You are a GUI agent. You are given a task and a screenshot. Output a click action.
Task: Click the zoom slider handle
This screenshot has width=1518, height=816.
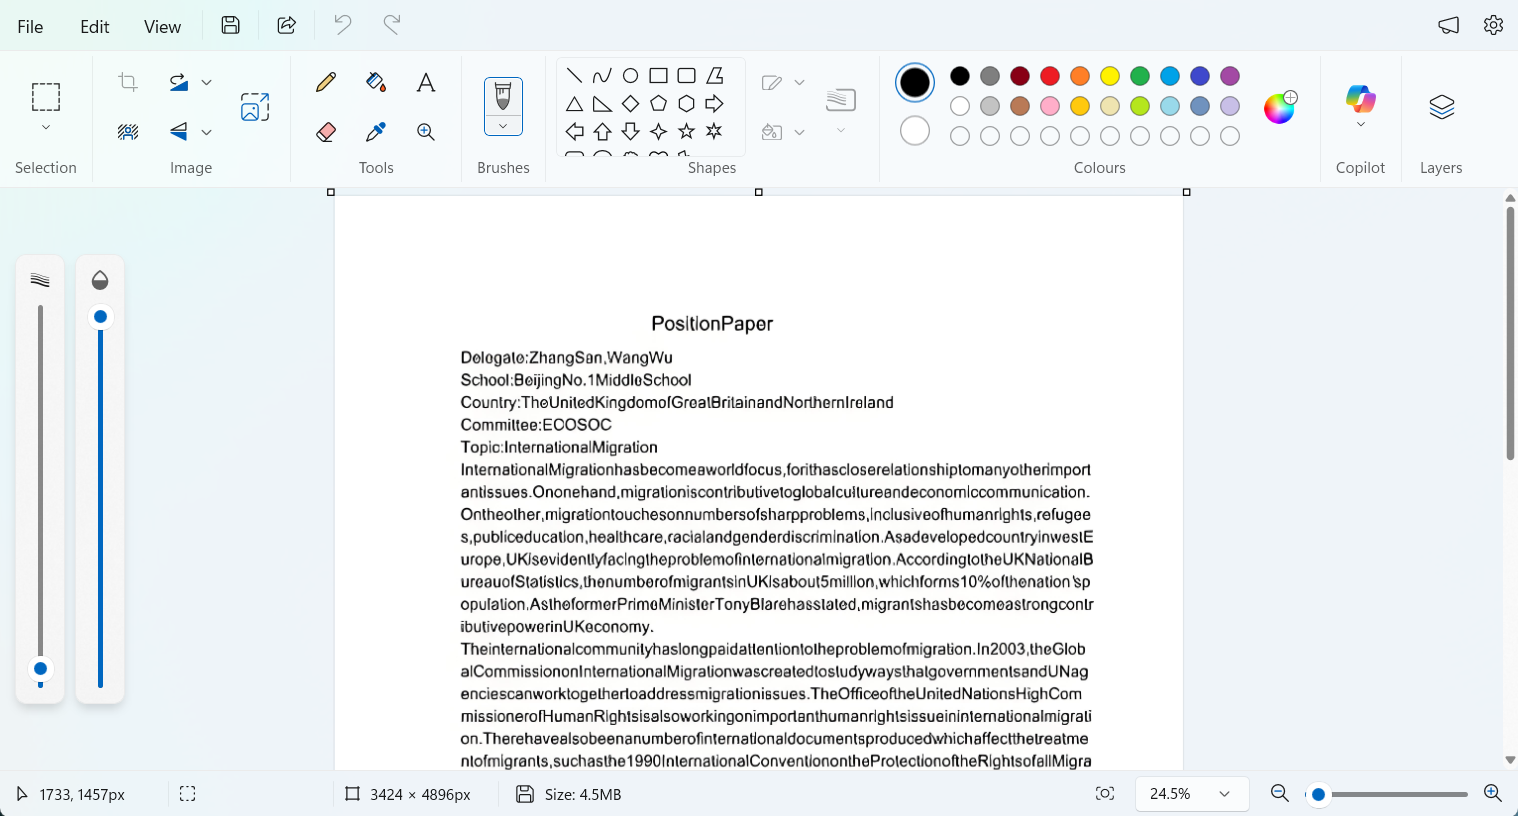click(x=1318, y=795)
